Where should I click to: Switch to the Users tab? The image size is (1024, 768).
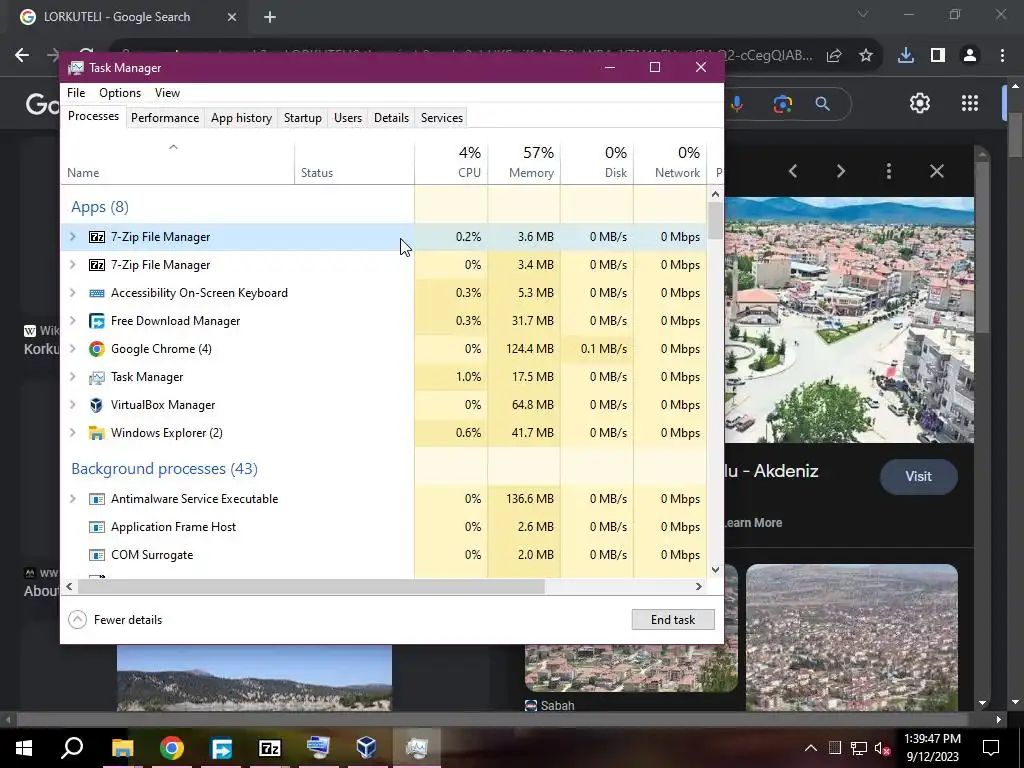[x=347, y=118]
